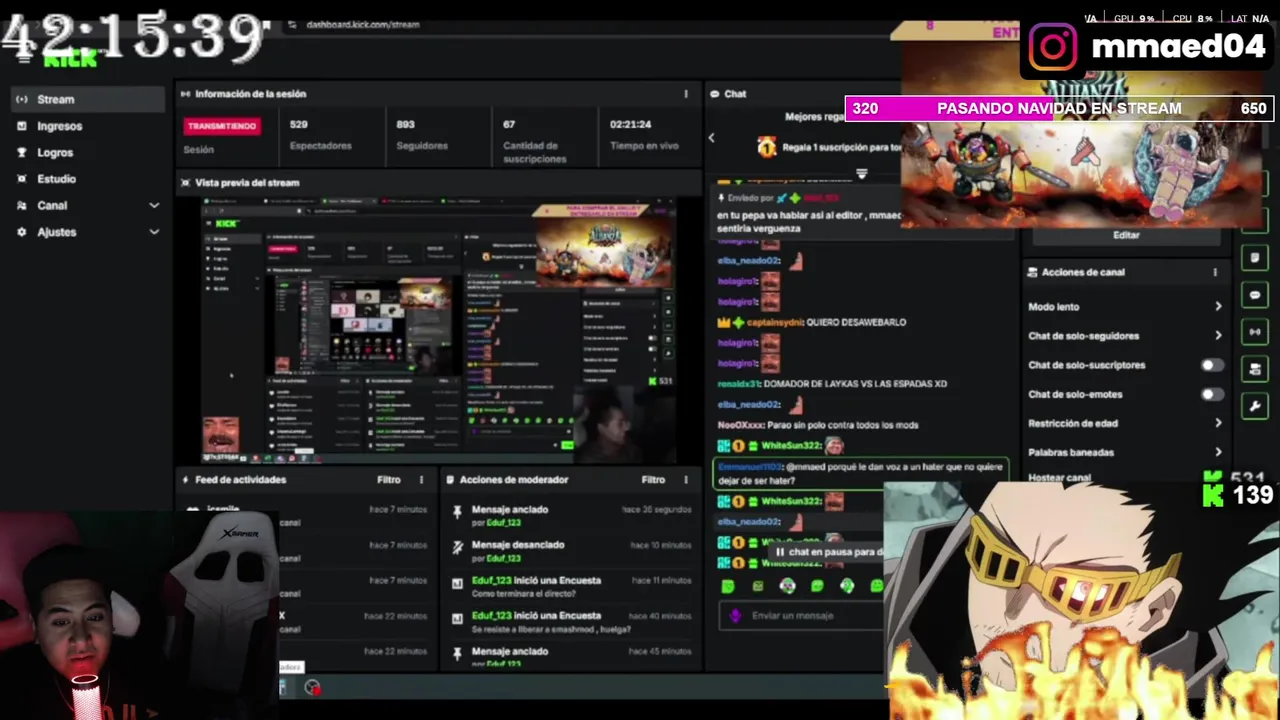Open Palabras baneadas settings
Viewport: 1280px width, 720px height.
tap(1125, 452)
